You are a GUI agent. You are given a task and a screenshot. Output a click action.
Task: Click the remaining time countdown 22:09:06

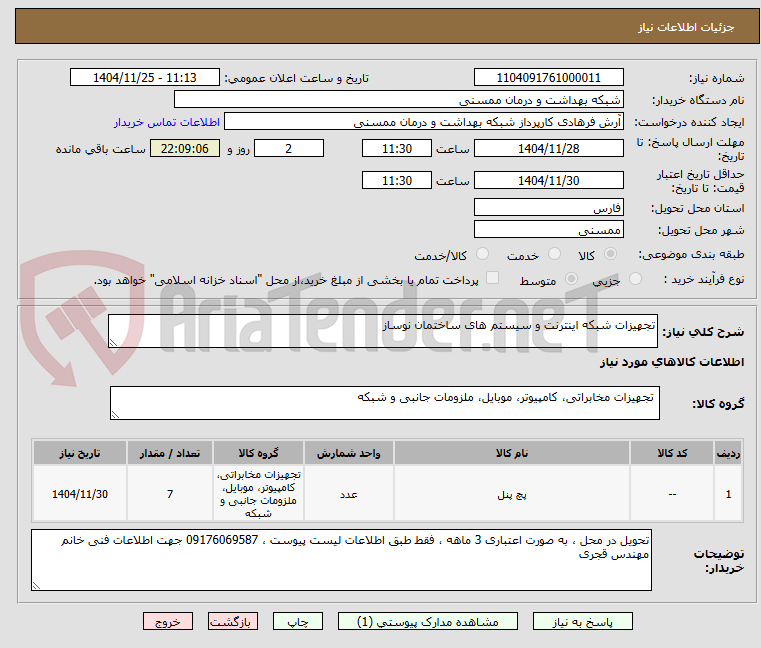coord(185,149)
